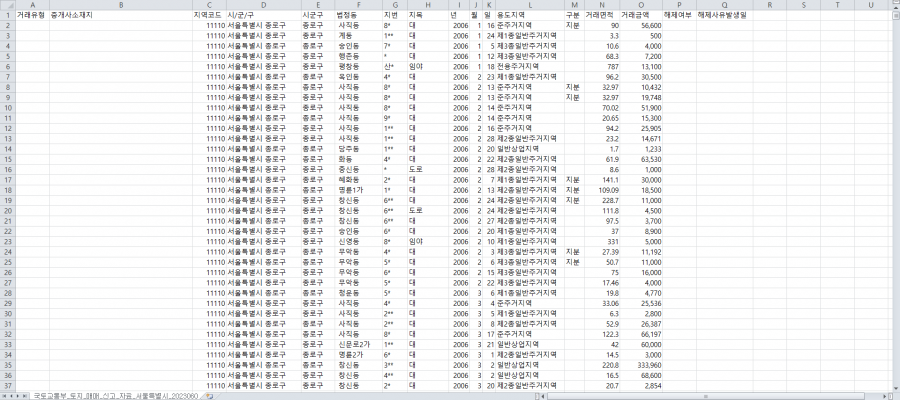Select the 혜화동 cell
Viewport: 900px width, 400px height.
(x=358, y=180)
